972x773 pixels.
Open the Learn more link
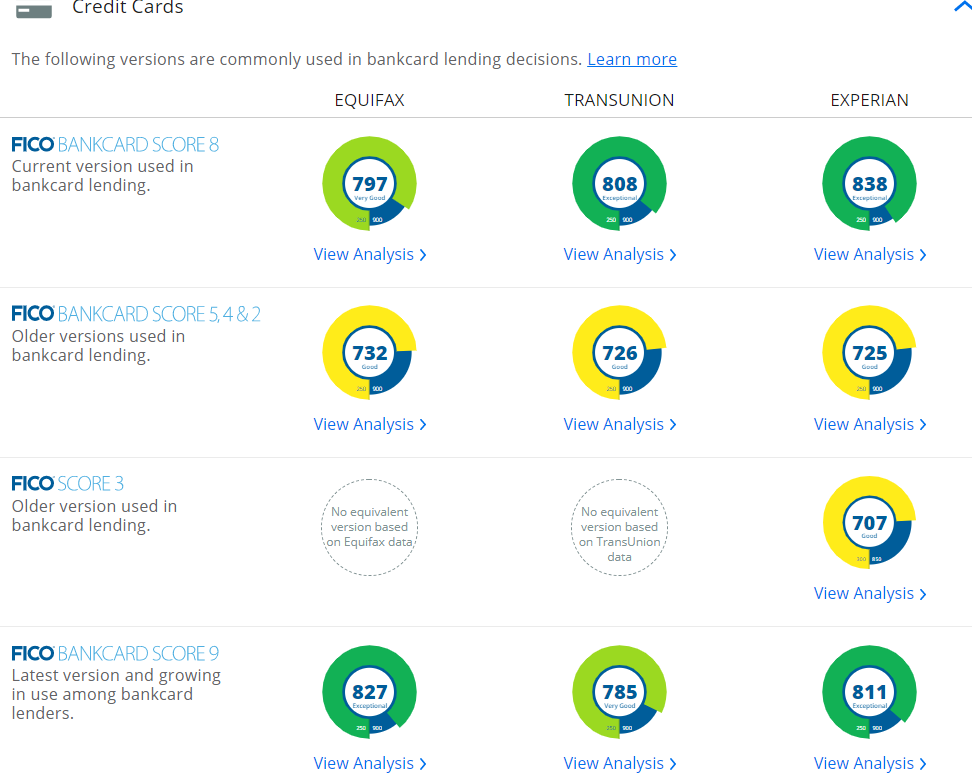tap(631, 59)
